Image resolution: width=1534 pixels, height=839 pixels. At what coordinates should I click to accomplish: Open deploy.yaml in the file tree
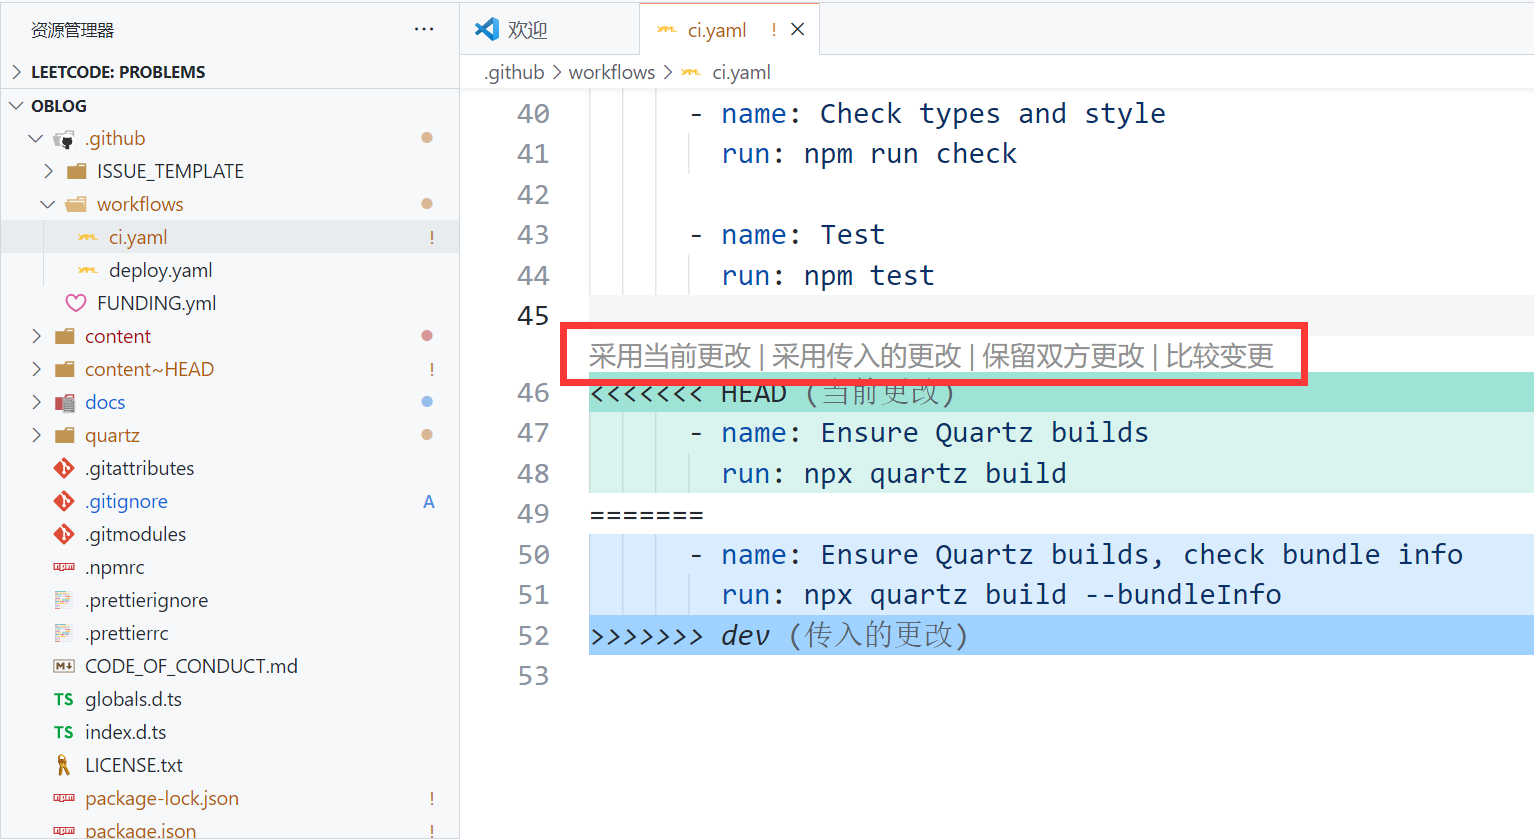pyautogui.click(x=160, y=271)
